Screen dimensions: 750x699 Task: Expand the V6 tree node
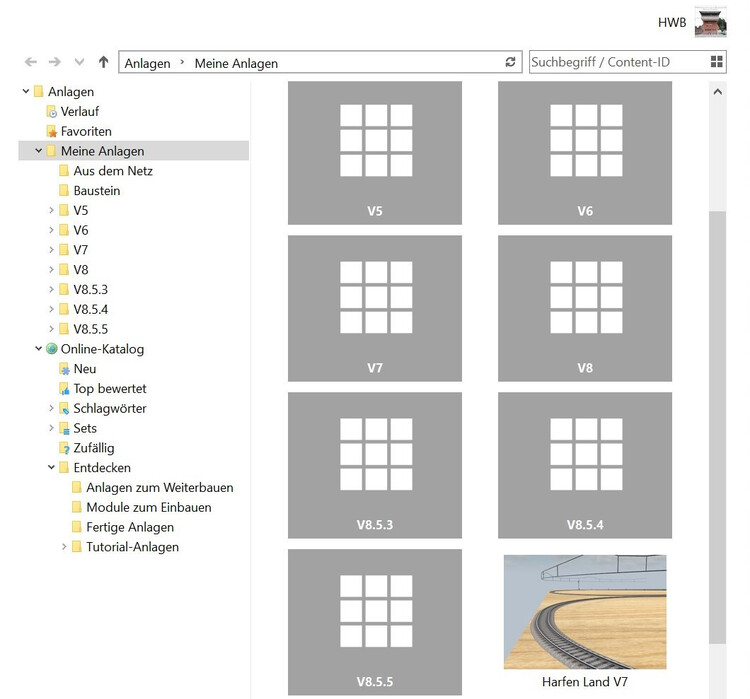click(x=51, y=230)
